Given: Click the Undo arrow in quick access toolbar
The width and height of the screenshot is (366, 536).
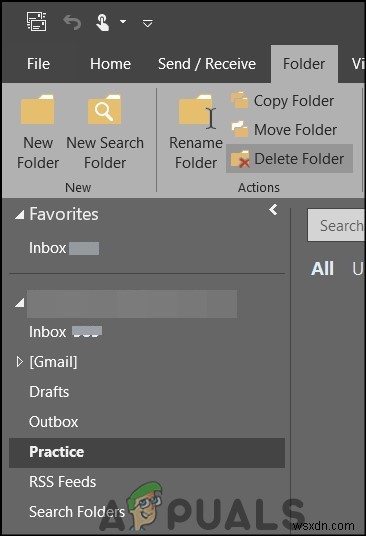Looking at the screenshot, I should point(72,23).
